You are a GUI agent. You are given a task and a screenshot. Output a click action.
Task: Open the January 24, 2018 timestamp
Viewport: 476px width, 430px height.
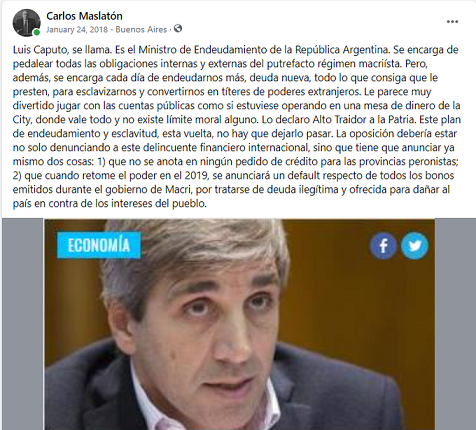(77, 30)
